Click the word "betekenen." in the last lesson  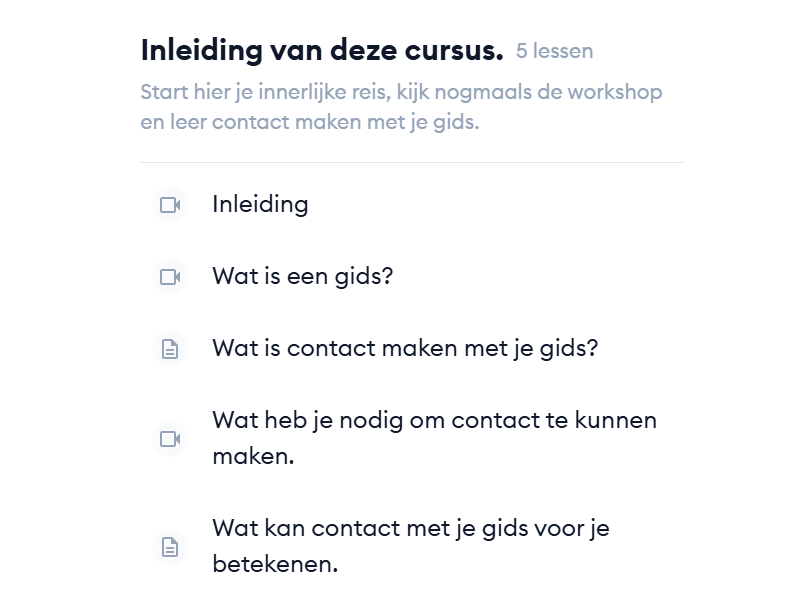pyautogui.click(x=275, y=564)
